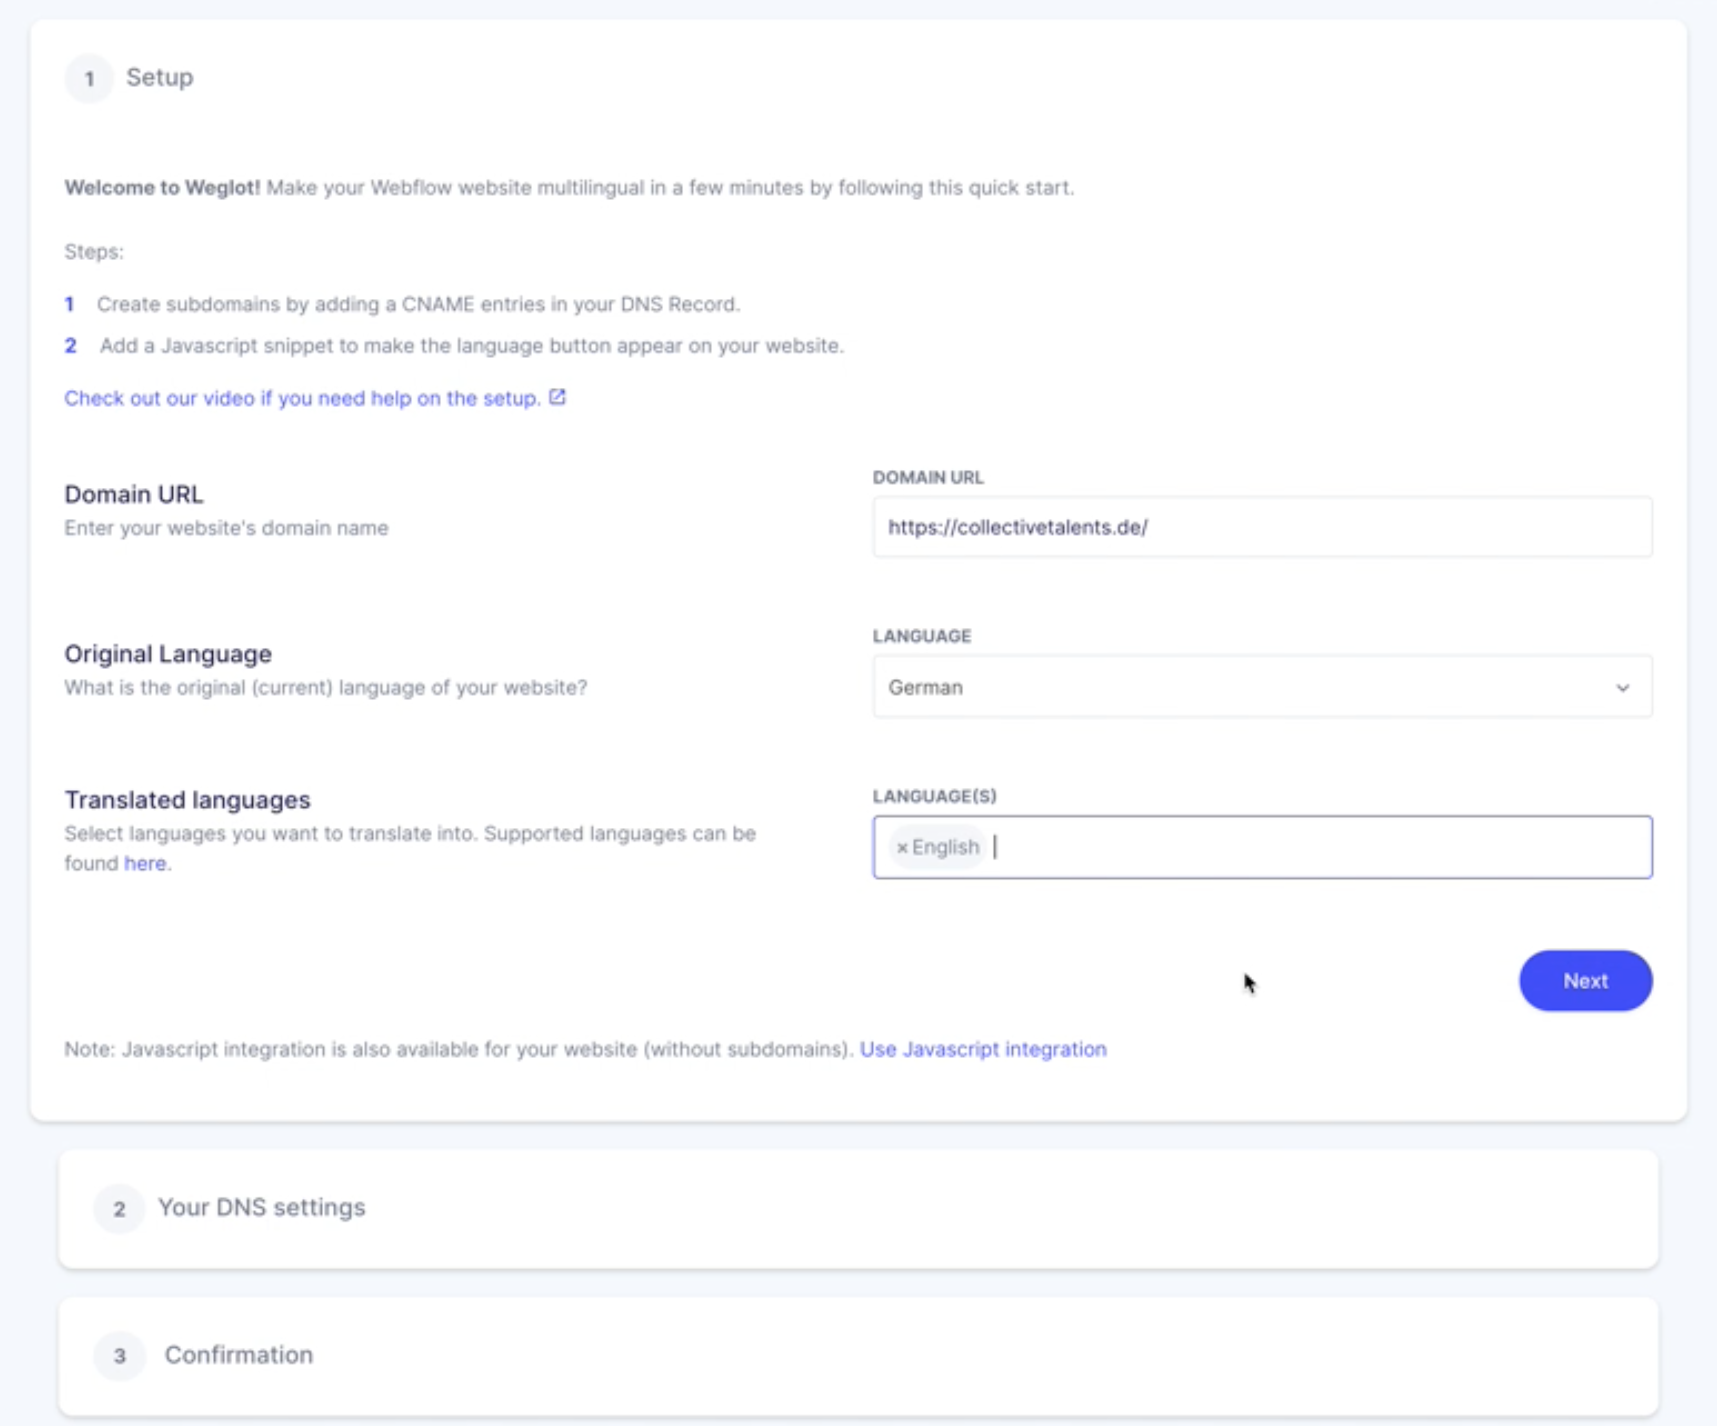Image resolution: width=1717 pixels, height=1426 pixels.
Task: Click Use Javascript integration link
Action: point(983,1049)
